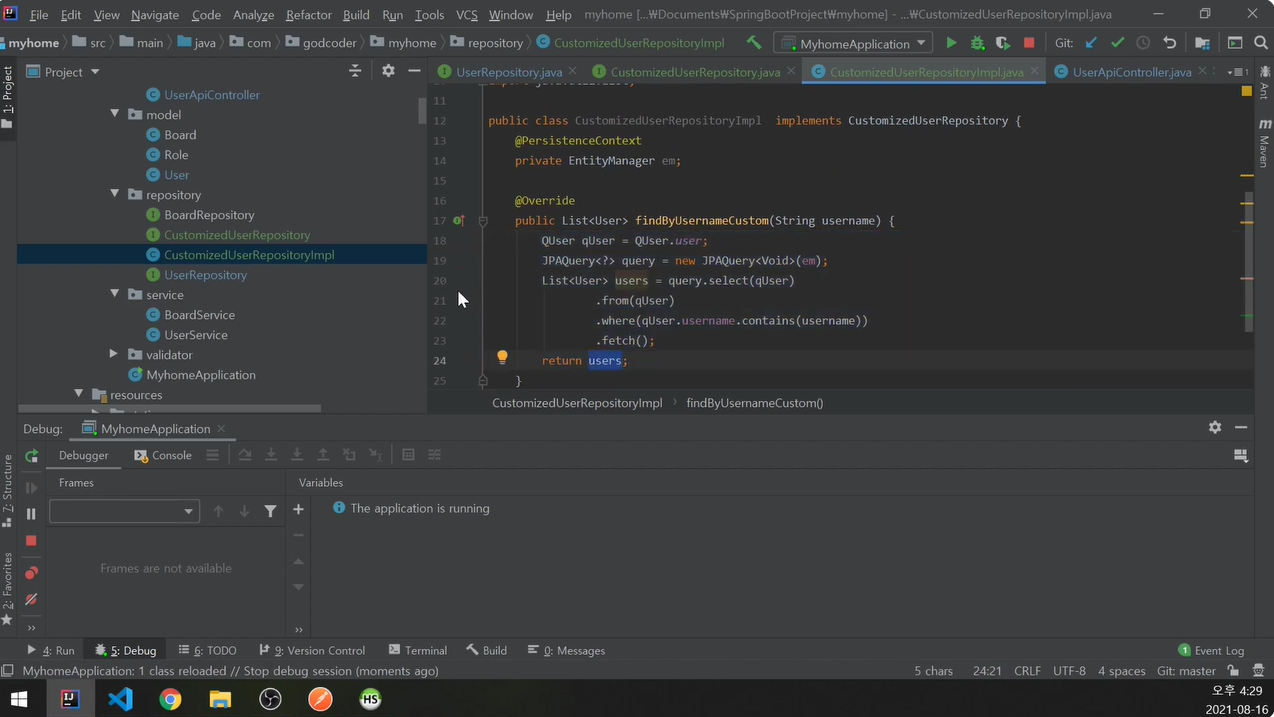The height and width of the screenshot is (717, 1274).
Task: Filter frames with the funnel icon
Action: point(270,511)
